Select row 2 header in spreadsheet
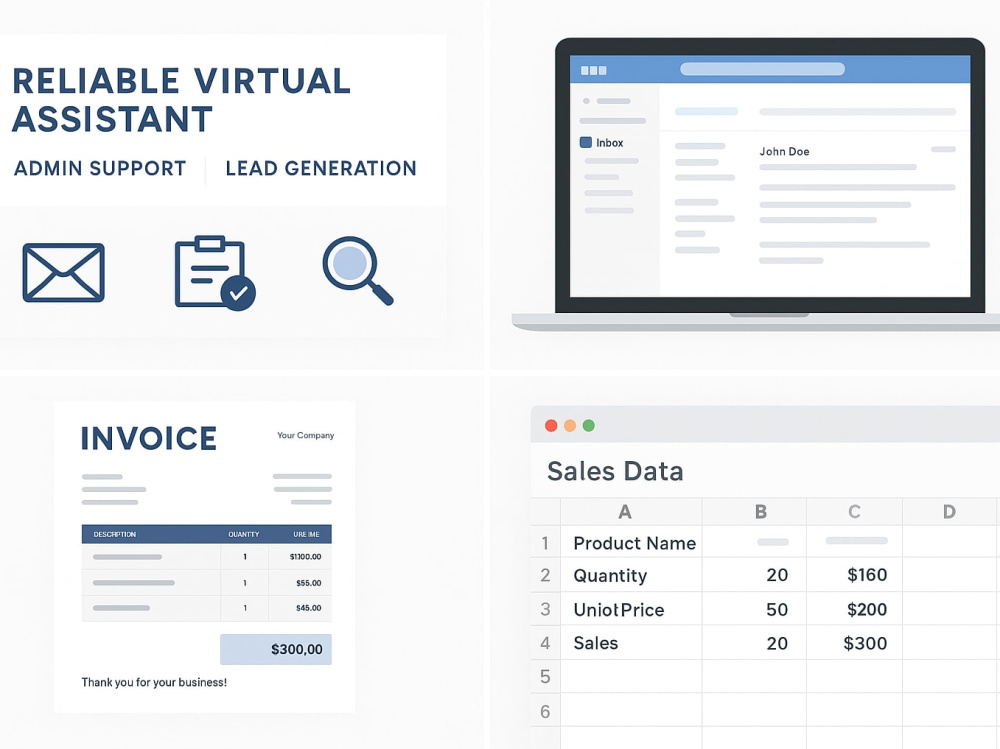The width and height of the screenshot is (1000, 749). [x=545, y=575]
